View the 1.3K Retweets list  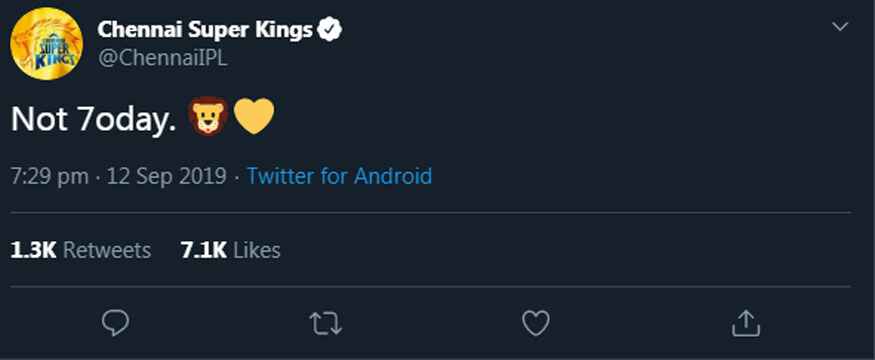81,250
